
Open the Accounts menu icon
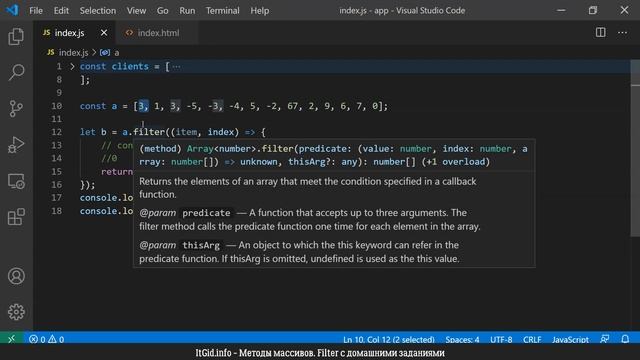click(x=16, y=276)
